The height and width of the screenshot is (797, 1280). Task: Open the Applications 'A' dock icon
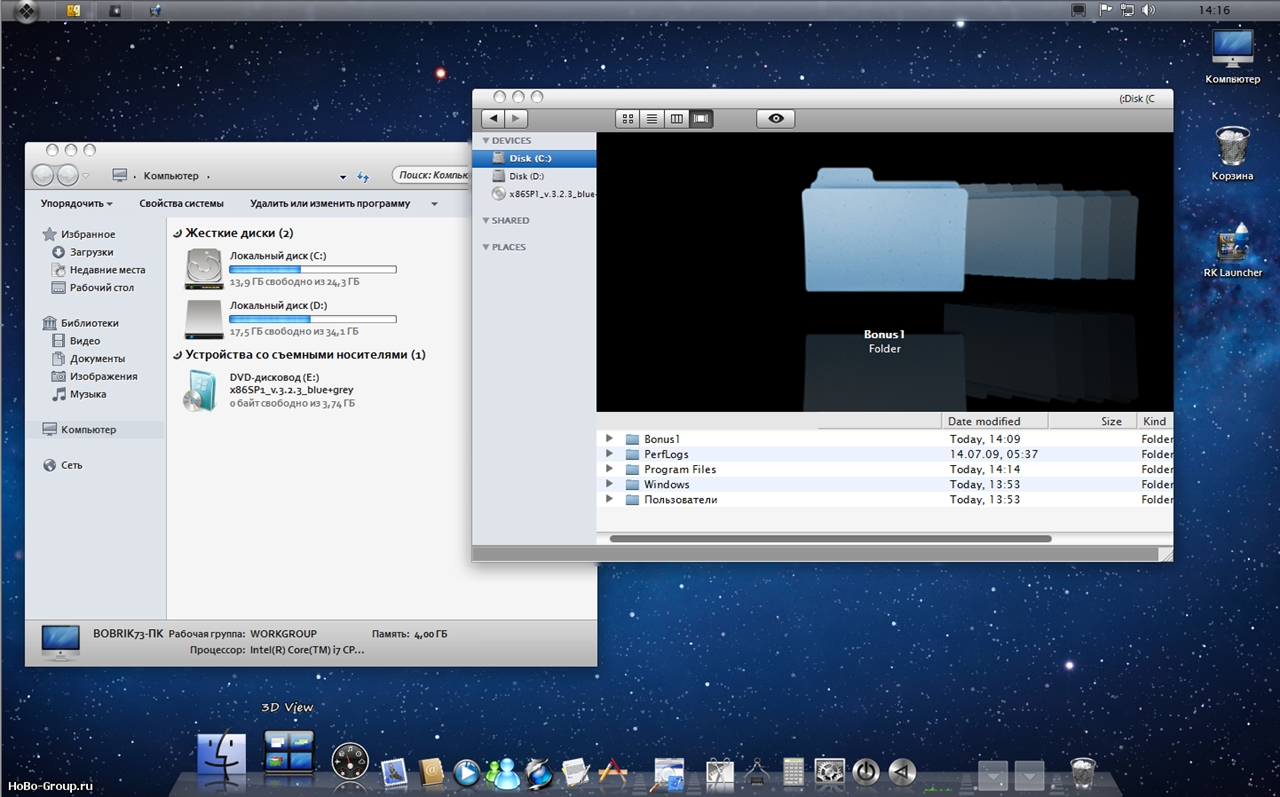coord(612,771)
